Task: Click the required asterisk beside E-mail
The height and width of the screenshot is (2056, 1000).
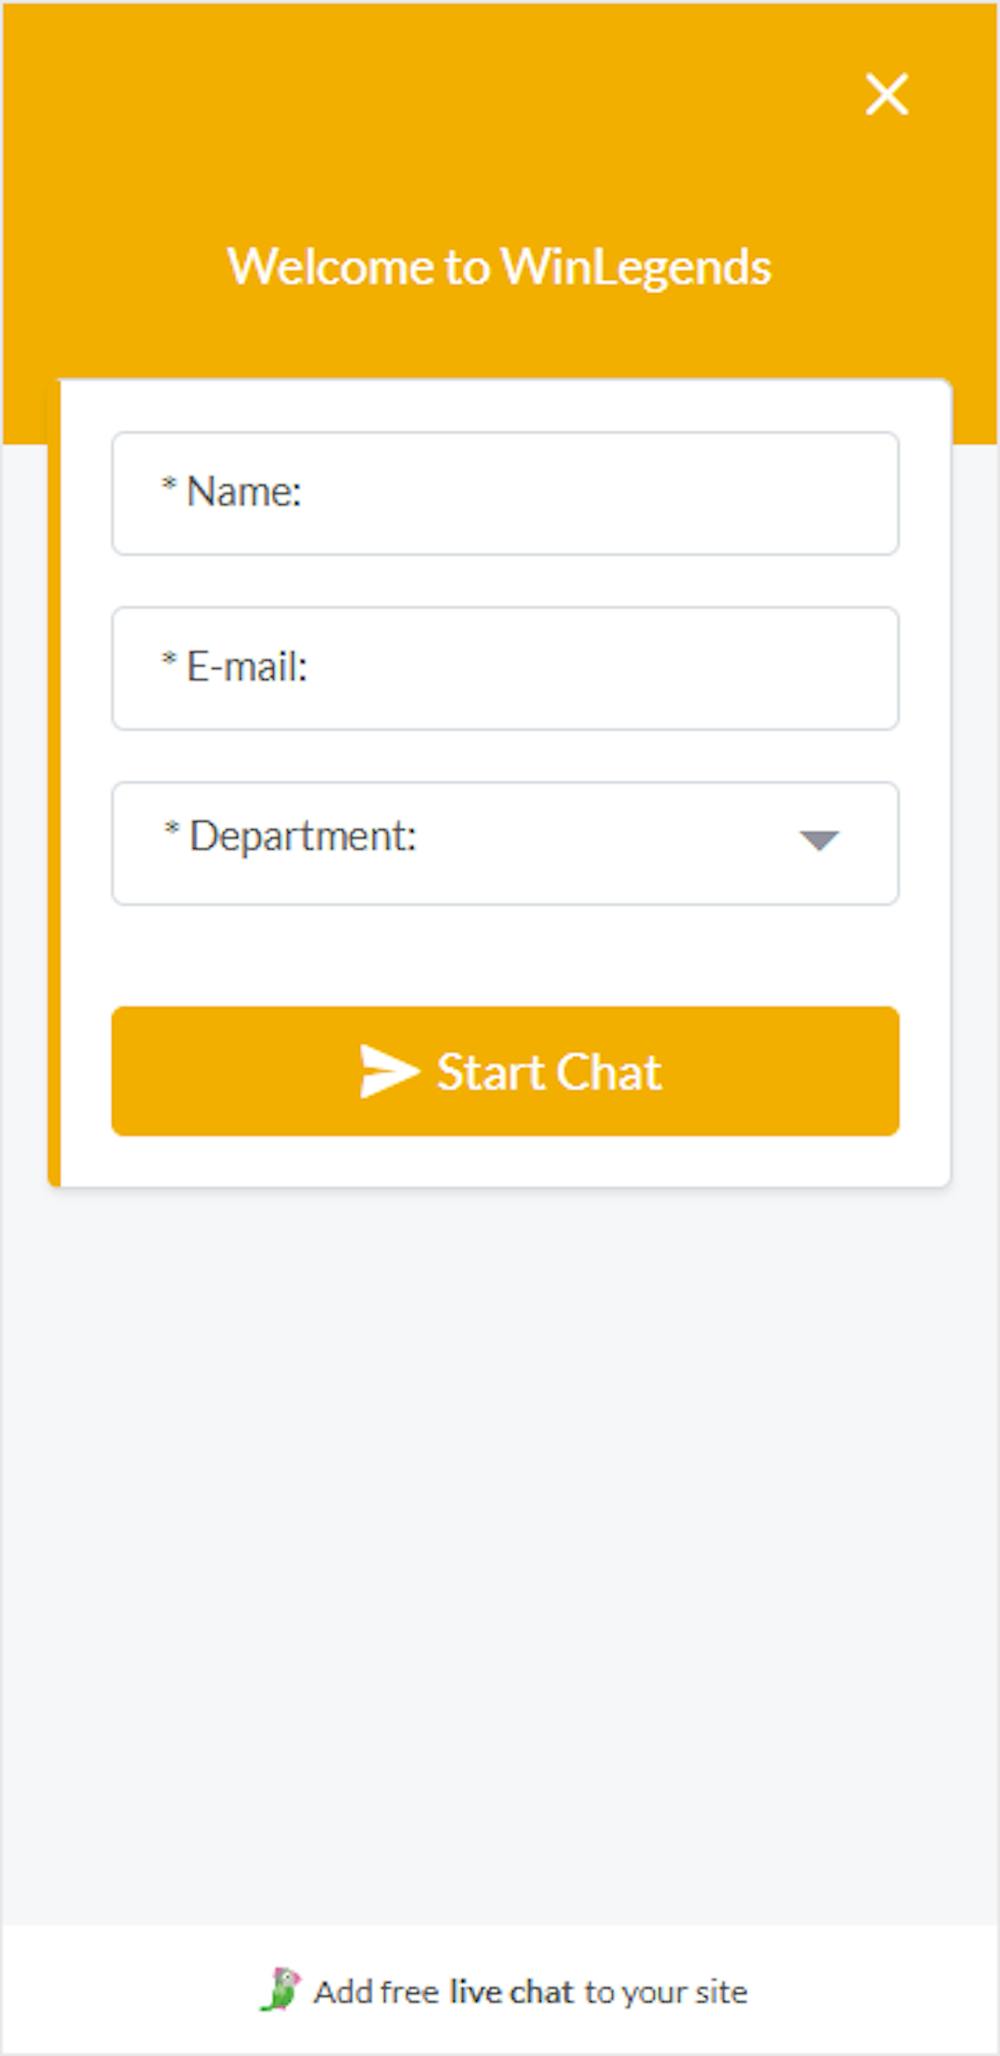Action: pyautogui.click(x=169, y=660)
